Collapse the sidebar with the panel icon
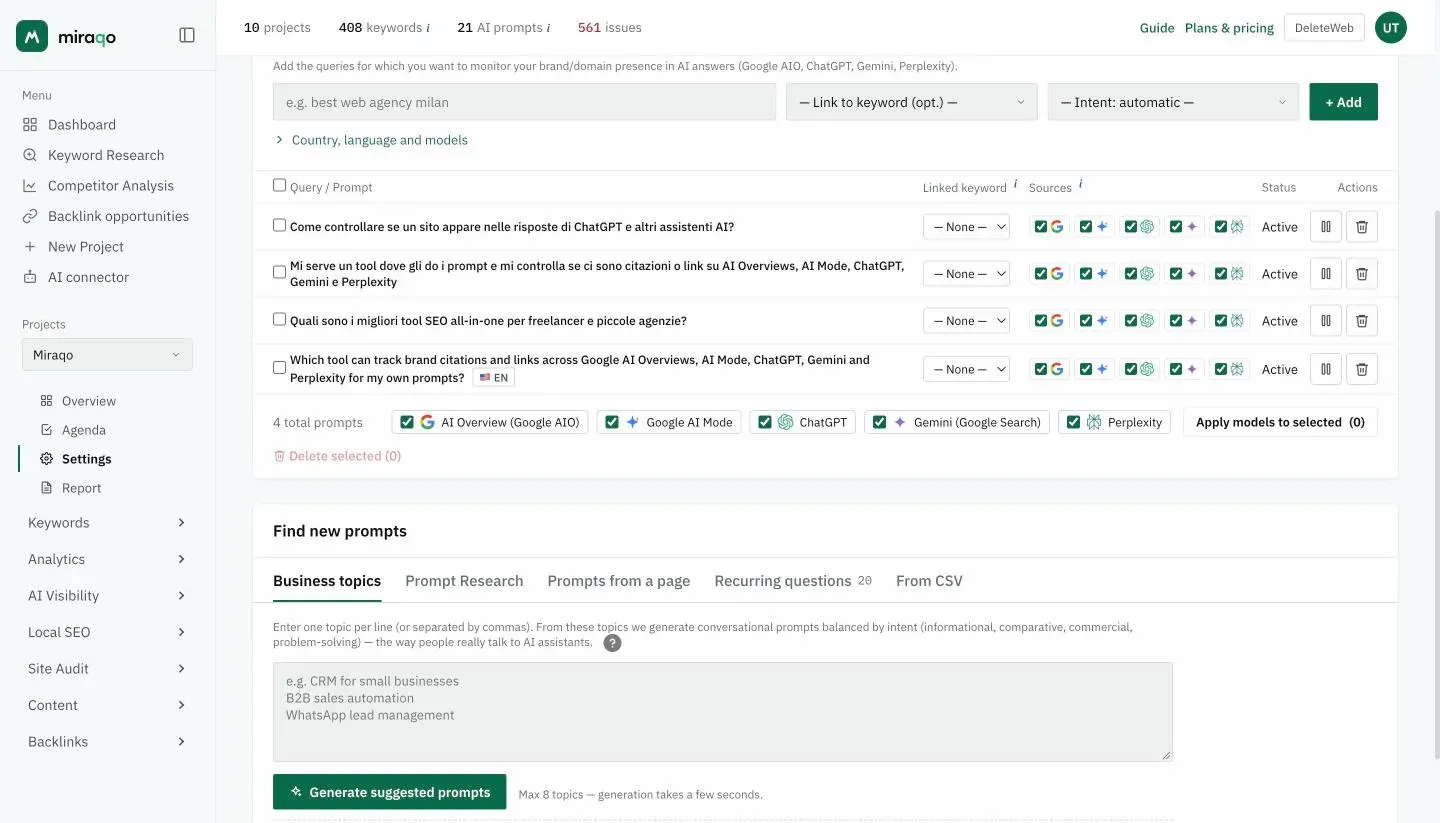The height and width of the screenshot is (823, 1440). (x=187, y=35)
